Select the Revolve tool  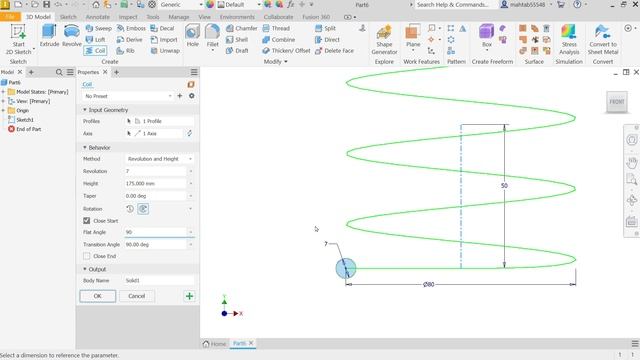pyautogui.click(x=72, y=35)
